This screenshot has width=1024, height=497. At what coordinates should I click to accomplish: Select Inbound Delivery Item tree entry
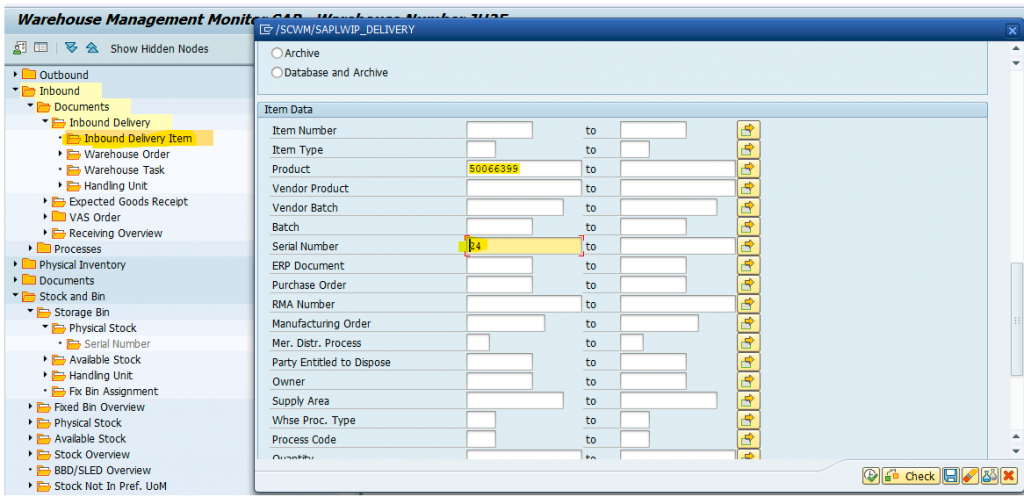point(138,138)
